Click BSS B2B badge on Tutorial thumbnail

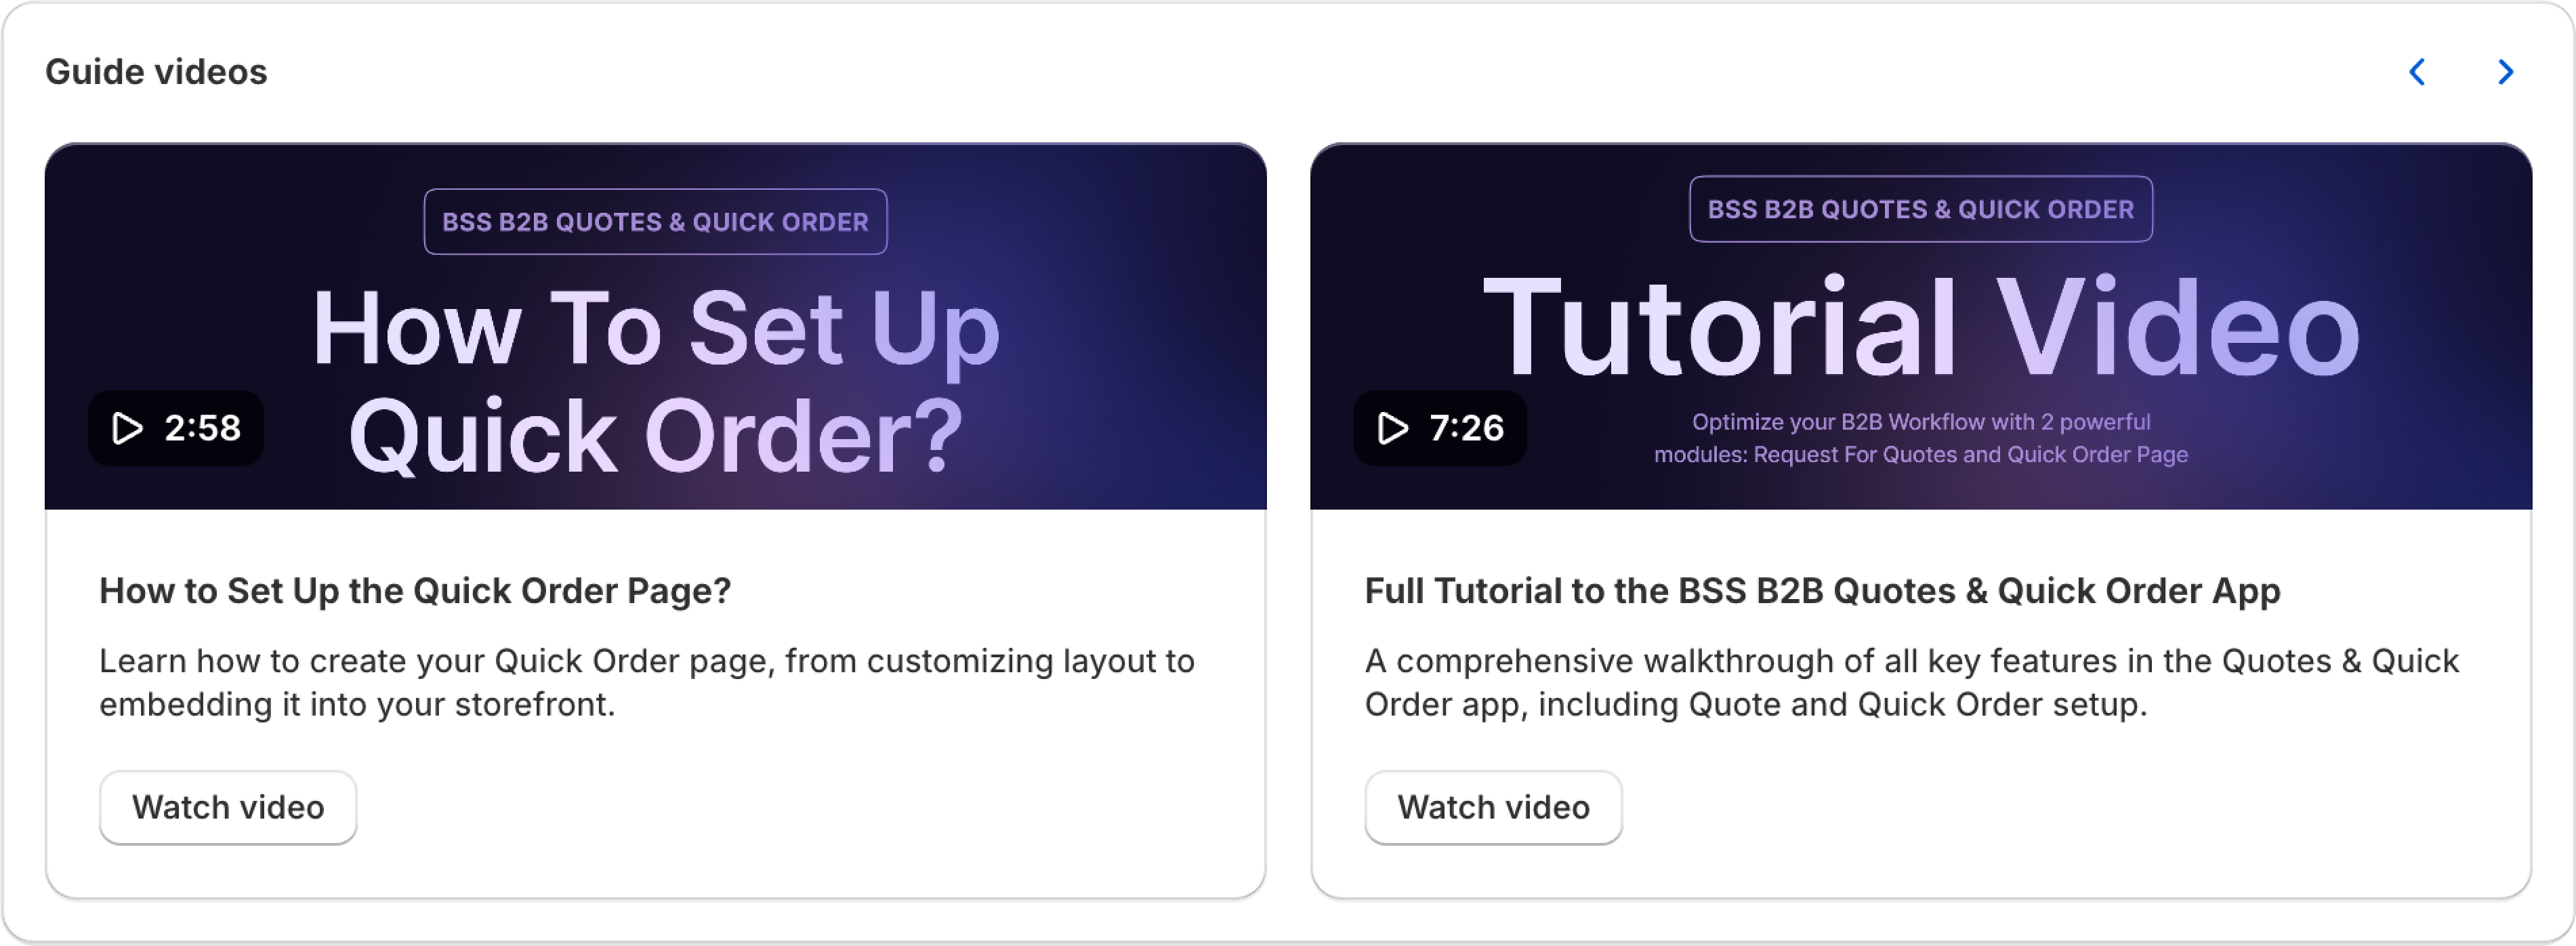tap(1920, 209)
